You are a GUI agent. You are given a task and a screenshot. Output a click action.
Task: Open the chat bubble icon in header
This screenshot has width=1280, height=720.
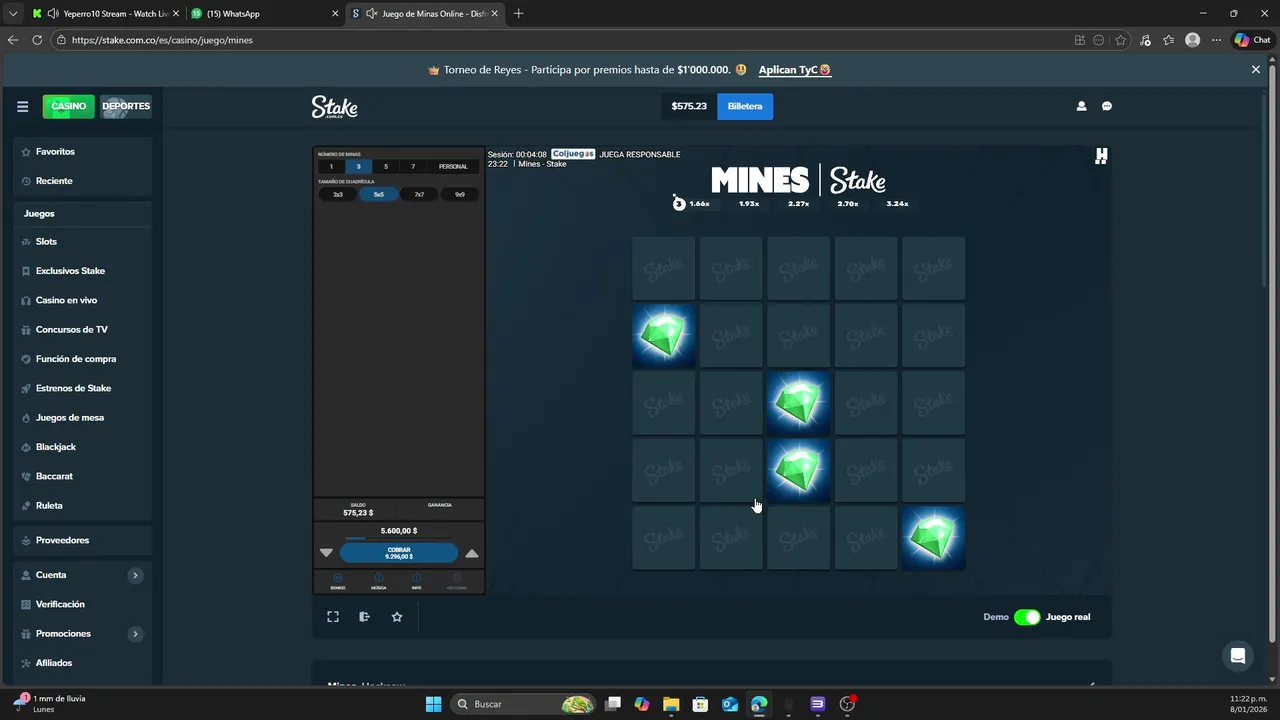[1107, 106]
